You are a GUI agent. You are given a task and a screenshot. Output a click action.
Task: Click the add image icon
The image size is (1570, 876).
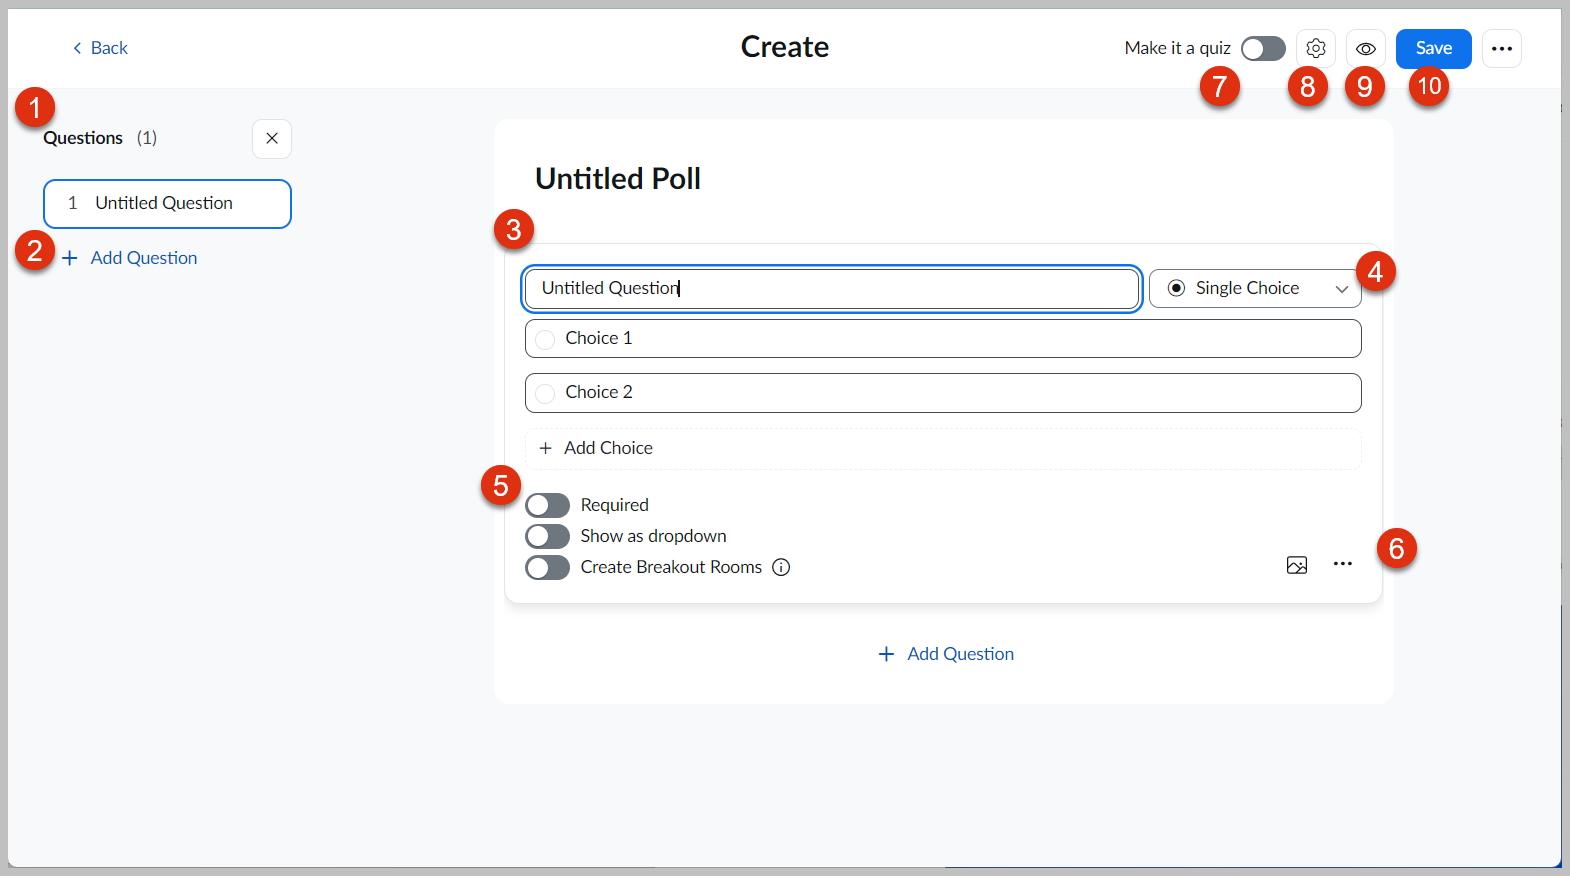pos(1296,565)
